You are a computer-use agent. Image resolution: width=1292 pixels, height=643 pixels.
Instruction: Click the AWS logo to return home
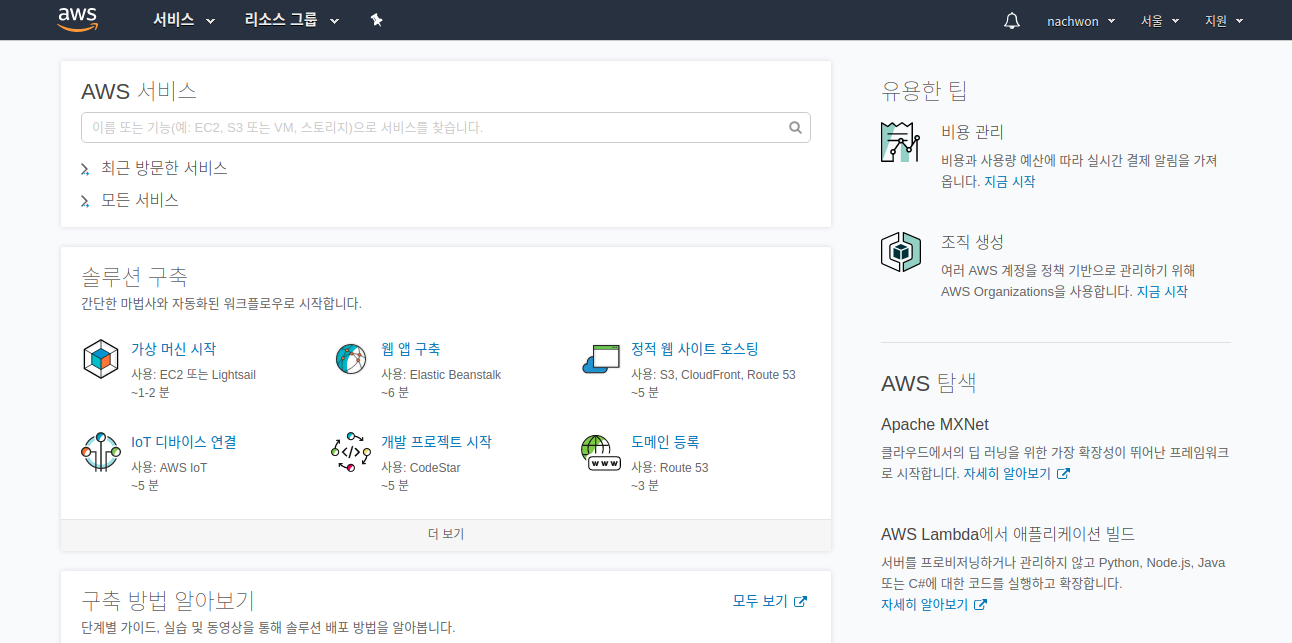click(77, 19)
